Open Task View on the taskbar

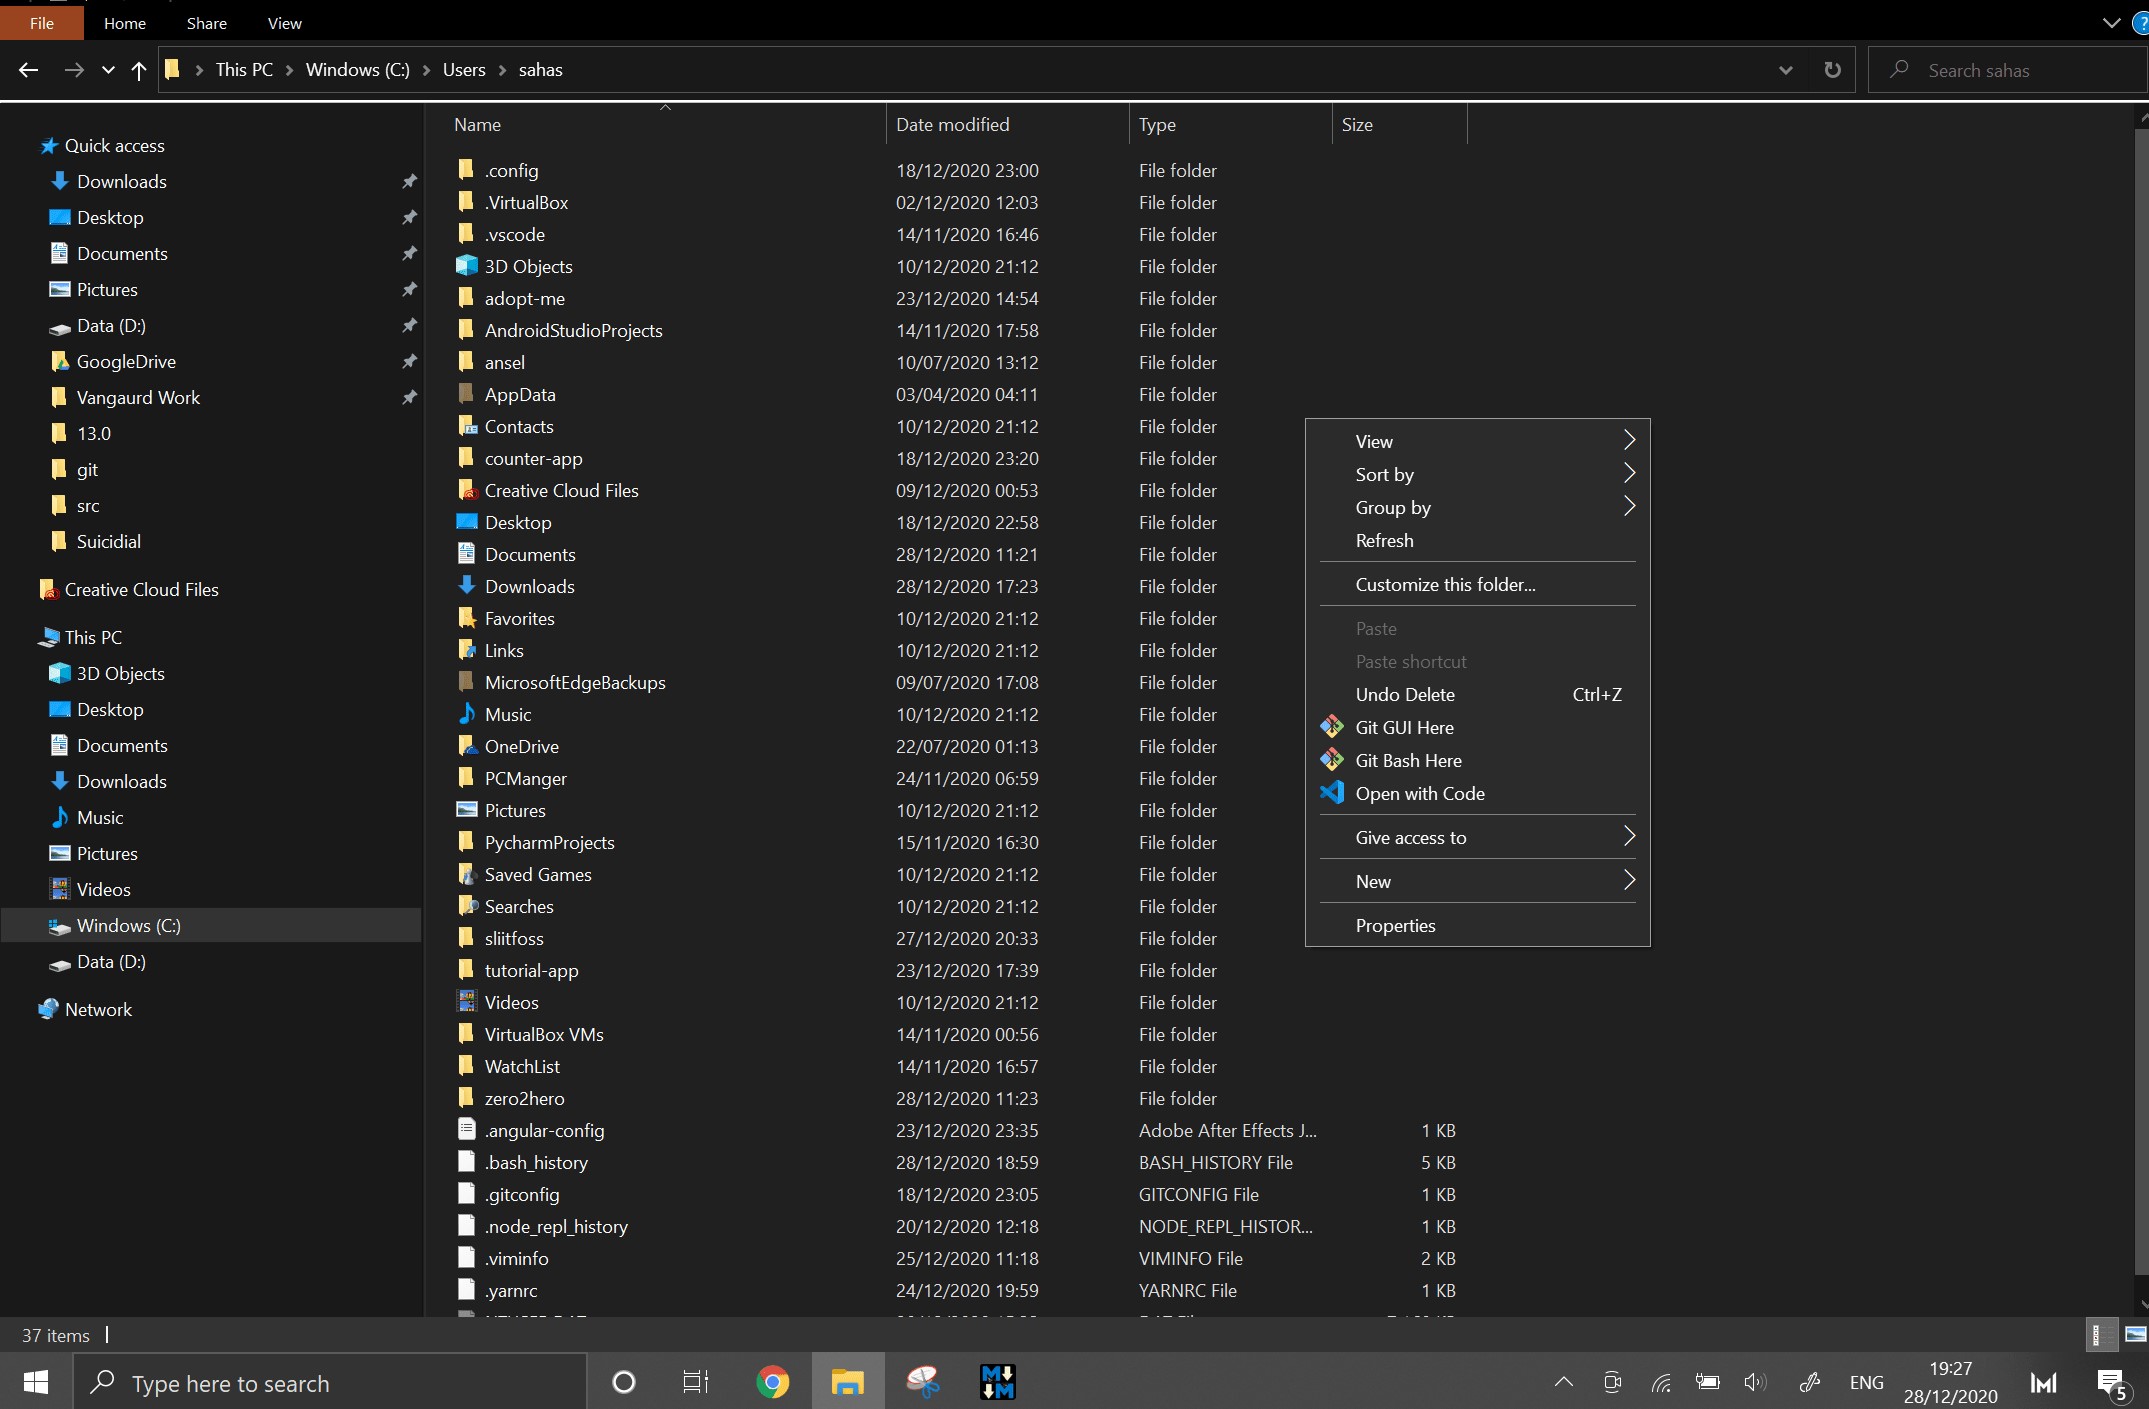(695, 1383)
